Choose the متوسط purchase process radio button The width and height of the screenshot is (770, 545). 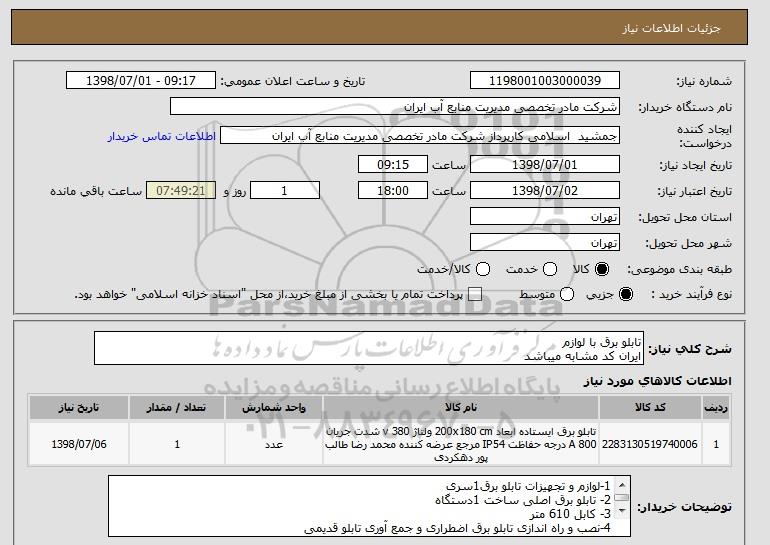pos(567,294)
